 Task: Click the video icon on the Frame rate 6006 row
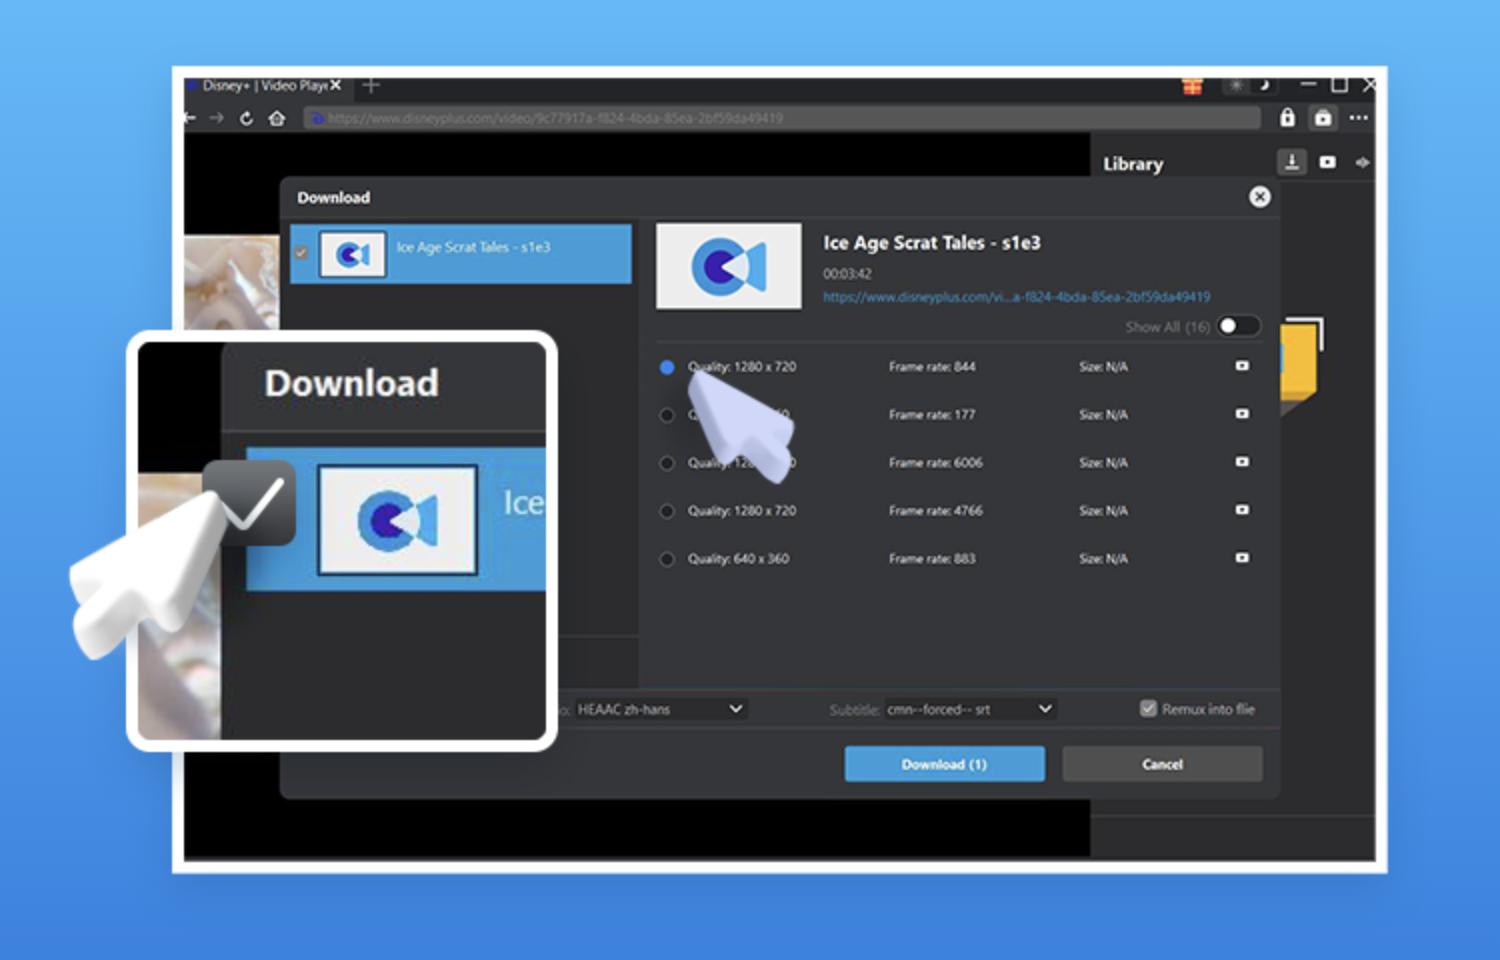(1242, 462)
